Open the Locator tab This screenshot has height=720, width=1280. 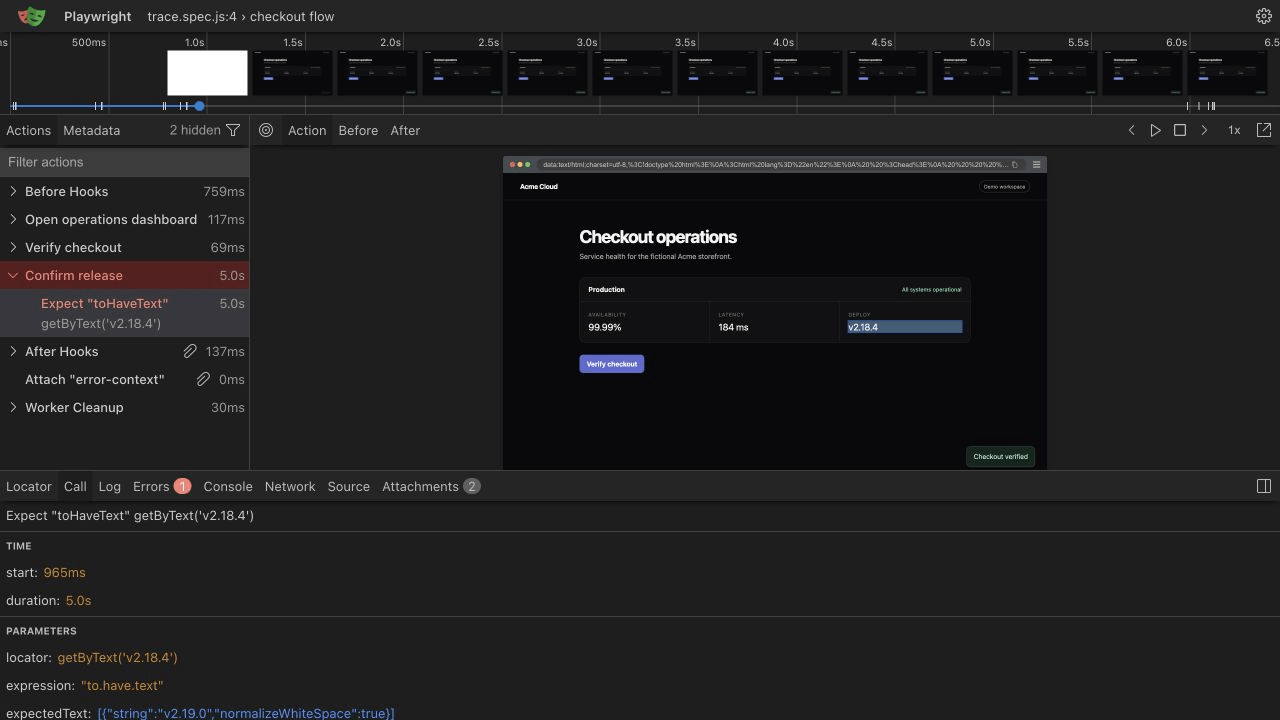point(29,486)
